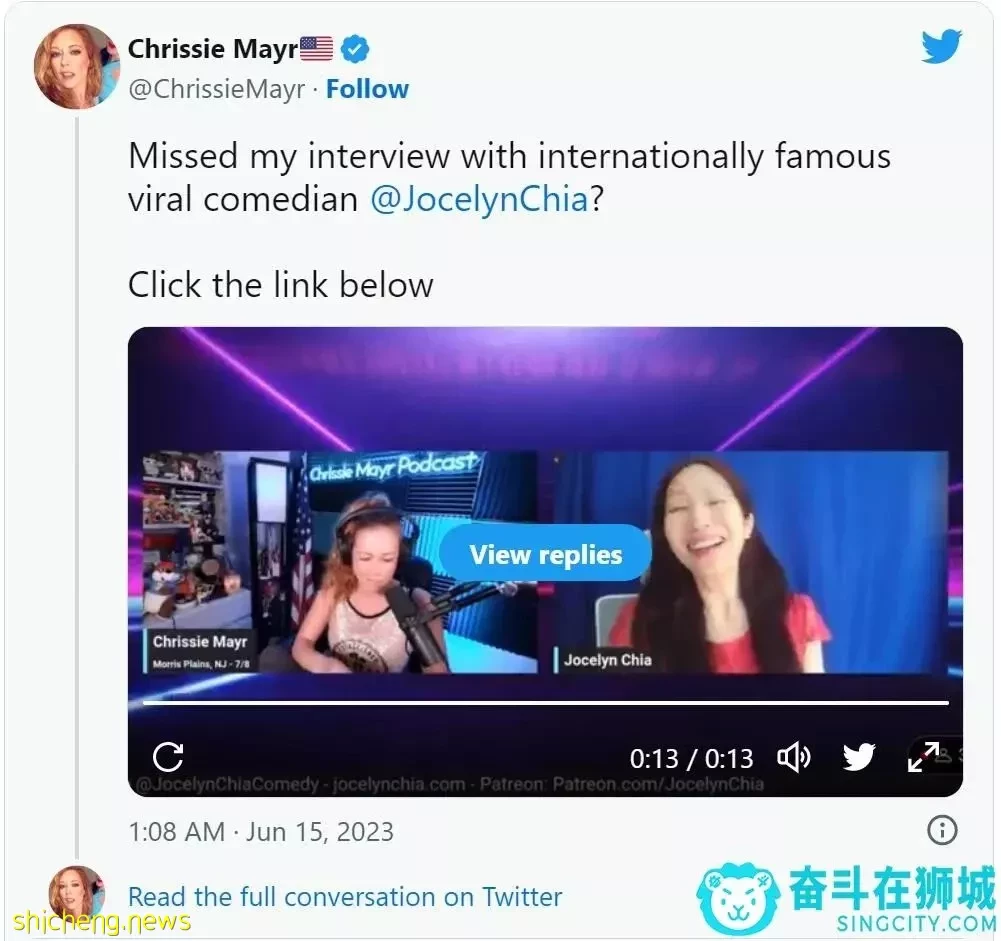Open the @JocelynChia mention
Viewport: 1001px width, 941px height.
pos(479,199)
